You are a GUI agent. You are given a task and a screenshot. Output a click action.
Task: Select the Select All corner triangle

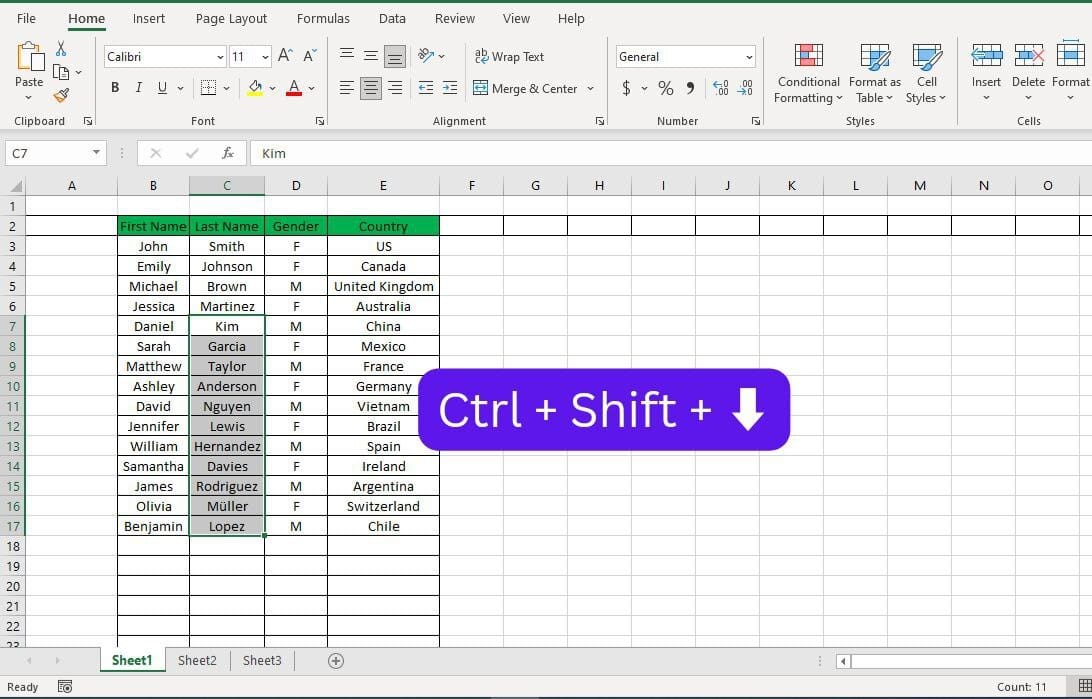(15, 186)
